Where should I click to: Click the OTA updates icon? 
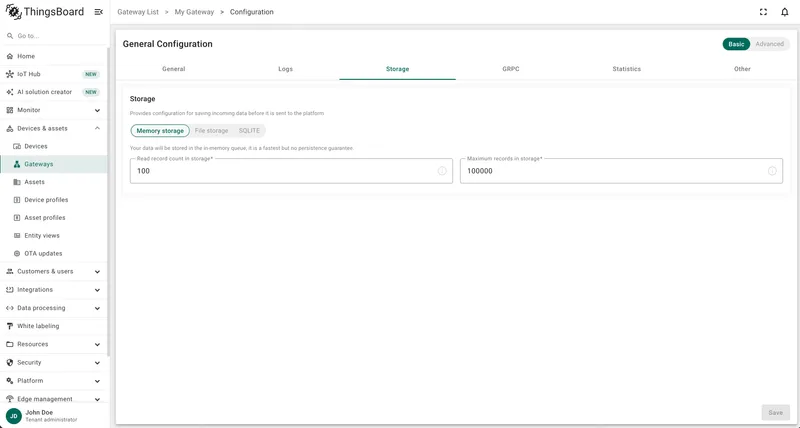(17, 254)
